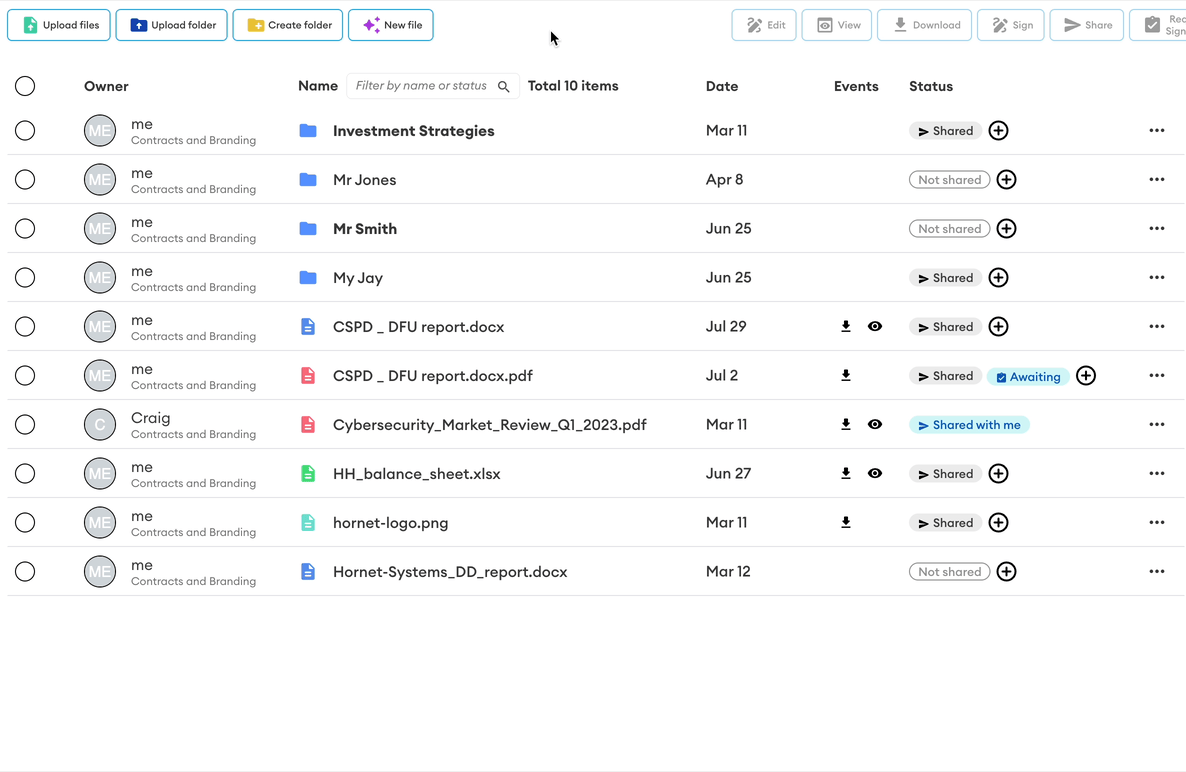Open more options menu for Investment Strategies

pyautogui.click(x=1157, y=131)
